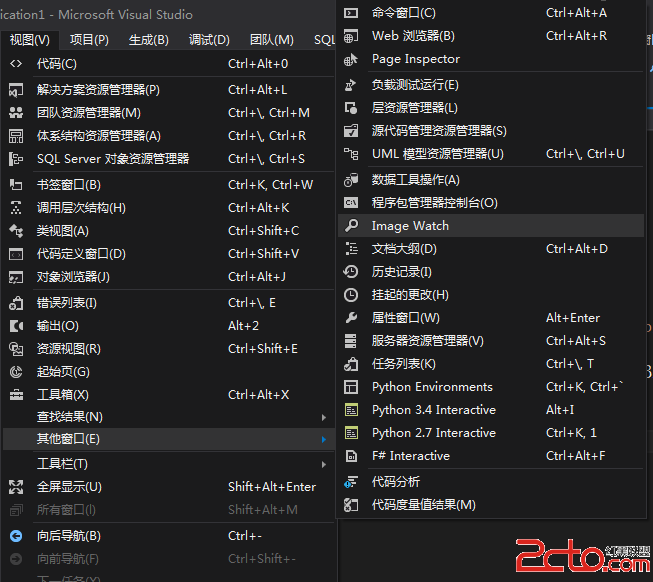The width and height of the screenshot is (653, 582).
Task: Click the SQL Server 对象资源管理器 icon
Action: [16, 159]
